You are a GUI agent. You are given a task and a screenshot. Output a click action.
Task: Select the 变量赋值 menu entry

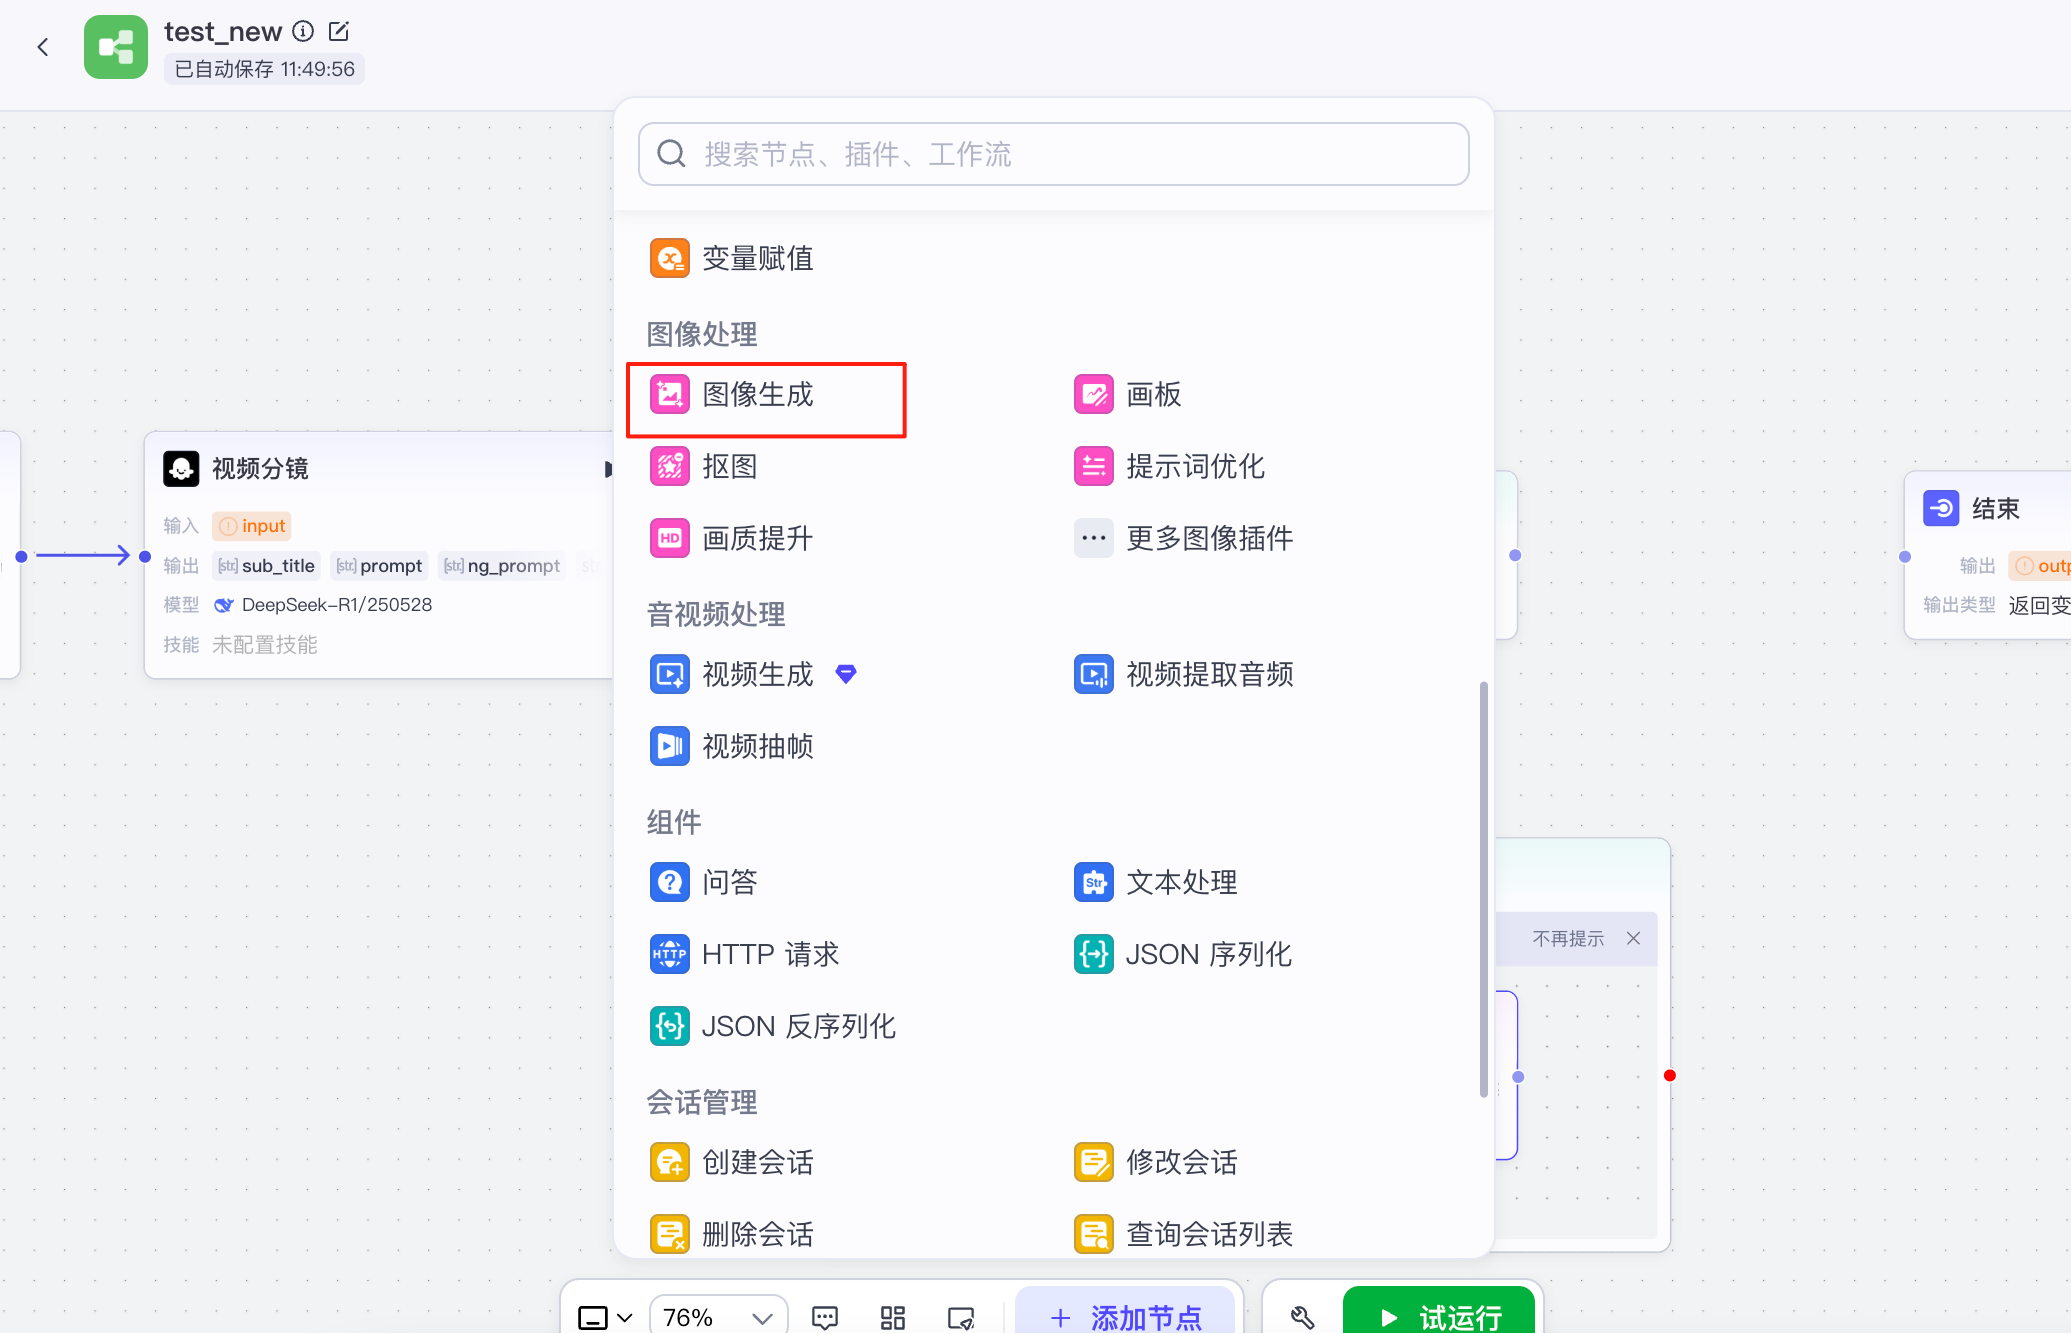point(757,258)
